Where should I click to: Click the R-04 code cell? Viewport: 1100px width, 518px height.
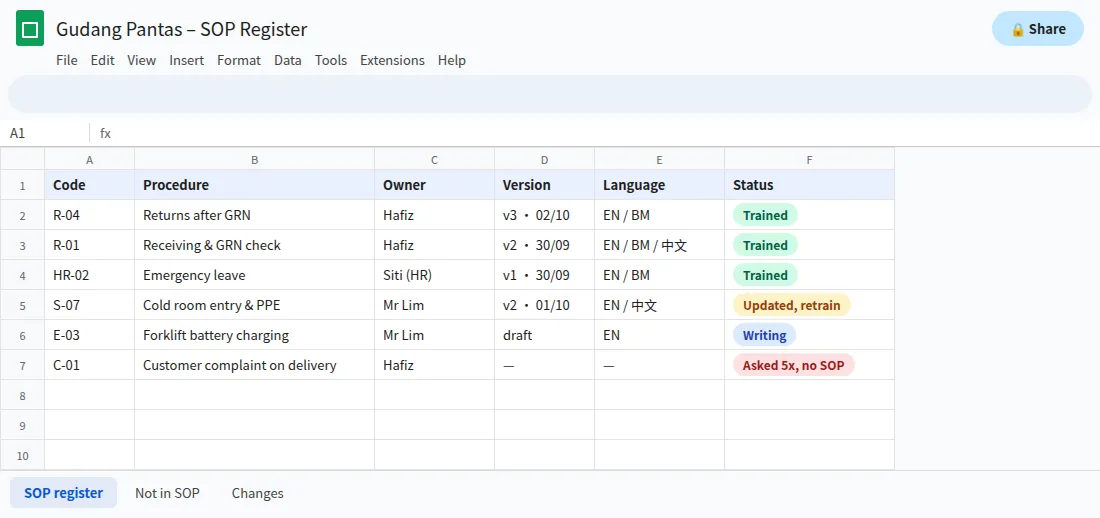(x=90, y=215)
